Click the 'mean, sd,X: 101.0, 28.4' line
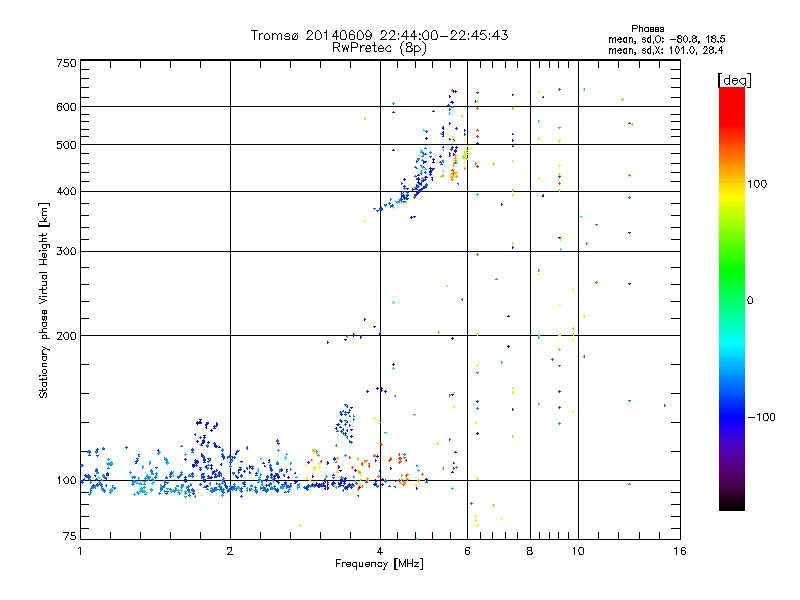Screen dimensions: 800x600 665,50
